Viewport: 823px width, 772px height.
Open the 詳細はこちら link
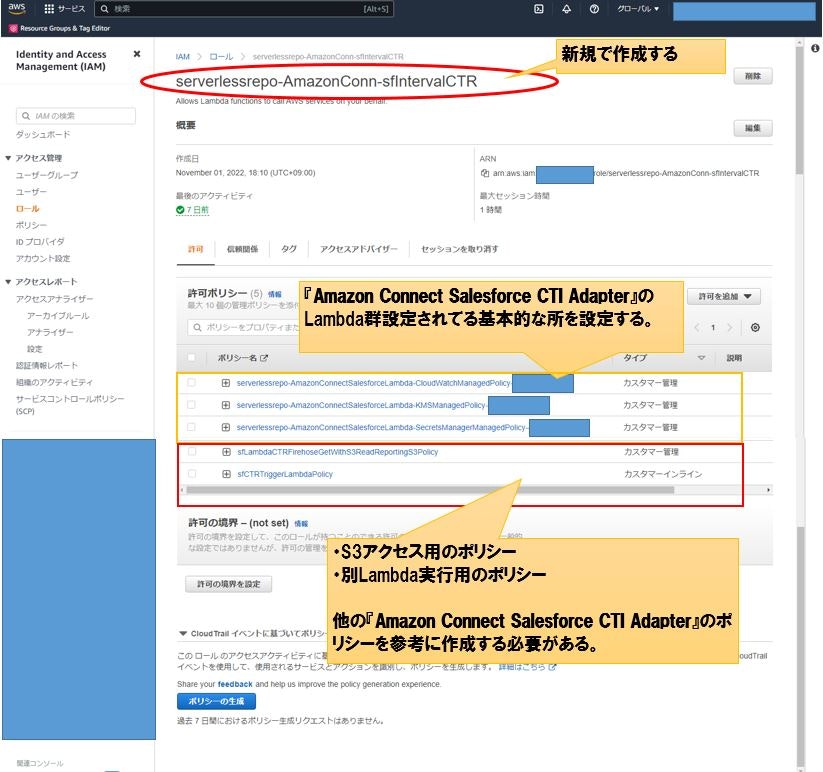(x=526, y=667)
